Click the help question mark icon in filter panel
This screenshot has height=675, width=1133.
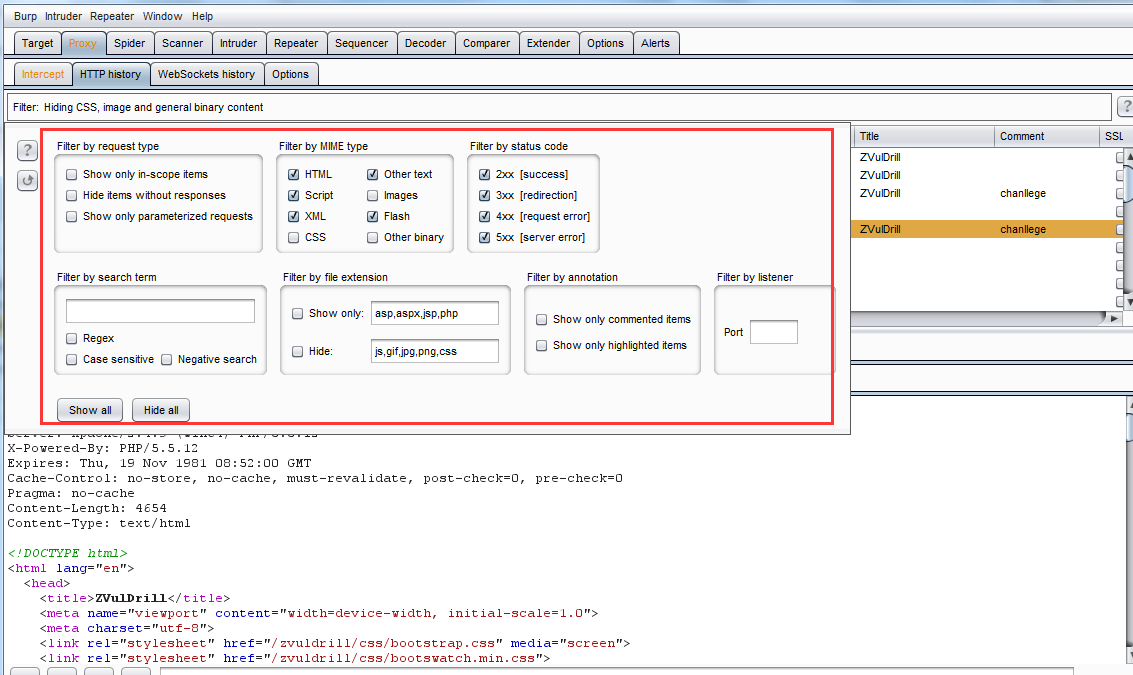point(27,150)
